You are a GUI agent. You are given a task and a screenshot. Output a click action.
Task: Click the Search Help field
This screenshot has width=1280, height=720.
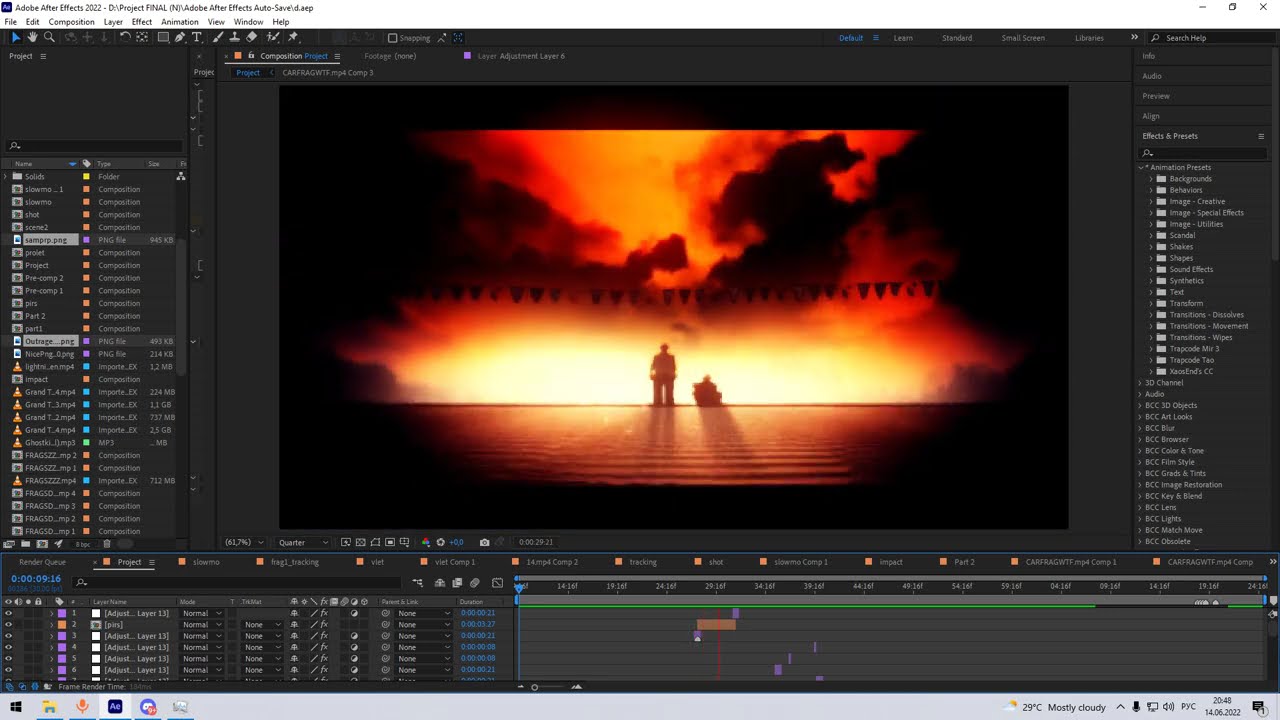(1209, 38)
